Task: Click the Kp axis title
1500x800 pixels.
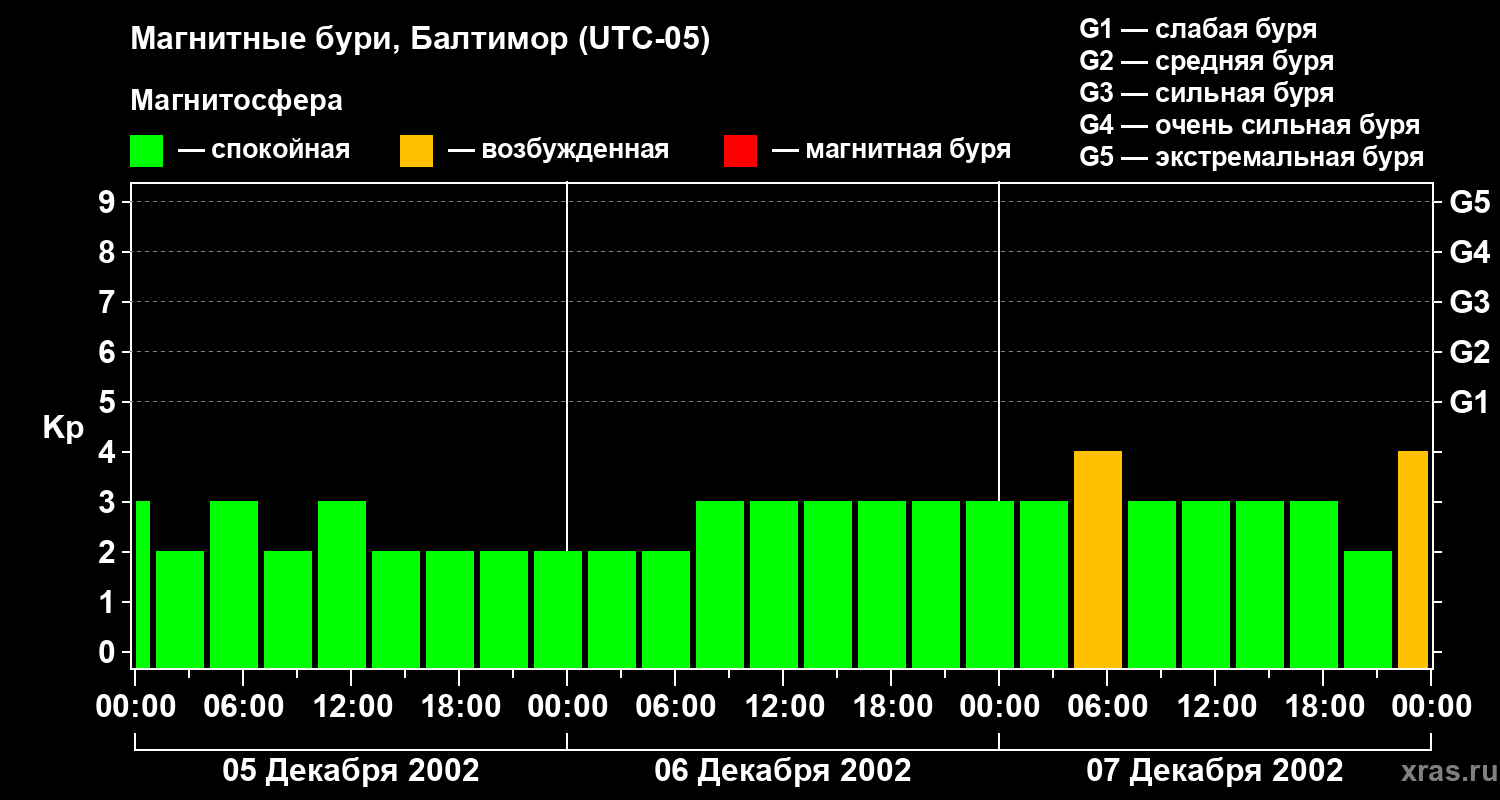Action: pyautogui.click(x=63, y=428)
